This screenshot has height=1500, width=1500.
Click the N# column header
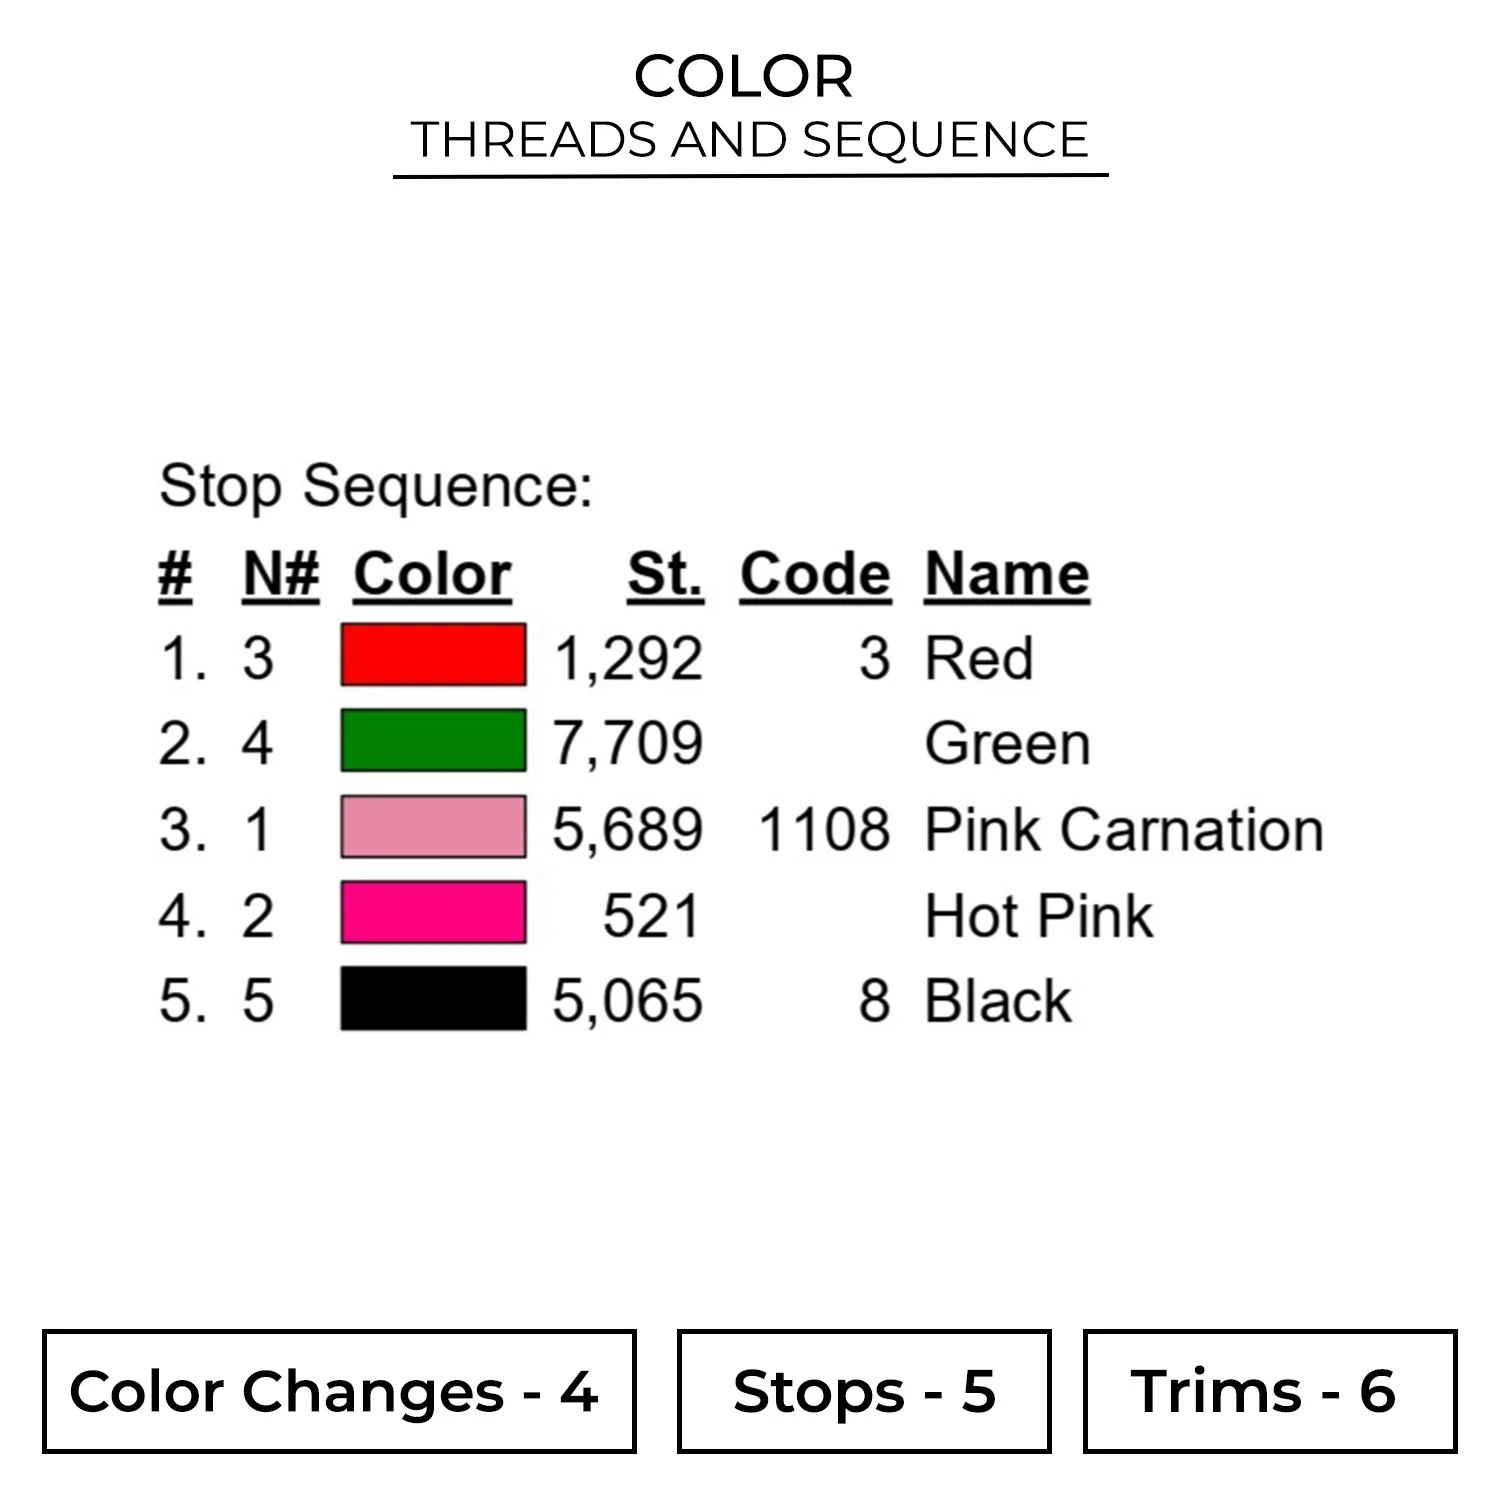[x=281, y=575]
